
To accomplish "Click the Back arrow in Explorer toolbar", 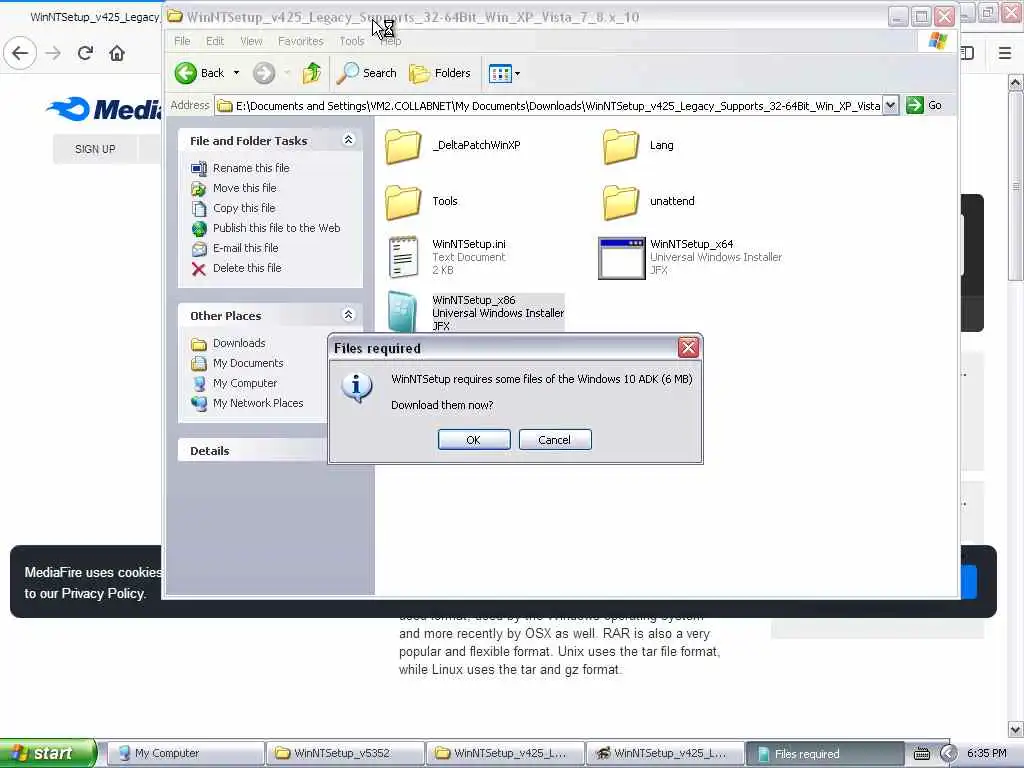I will click(185, 73).
